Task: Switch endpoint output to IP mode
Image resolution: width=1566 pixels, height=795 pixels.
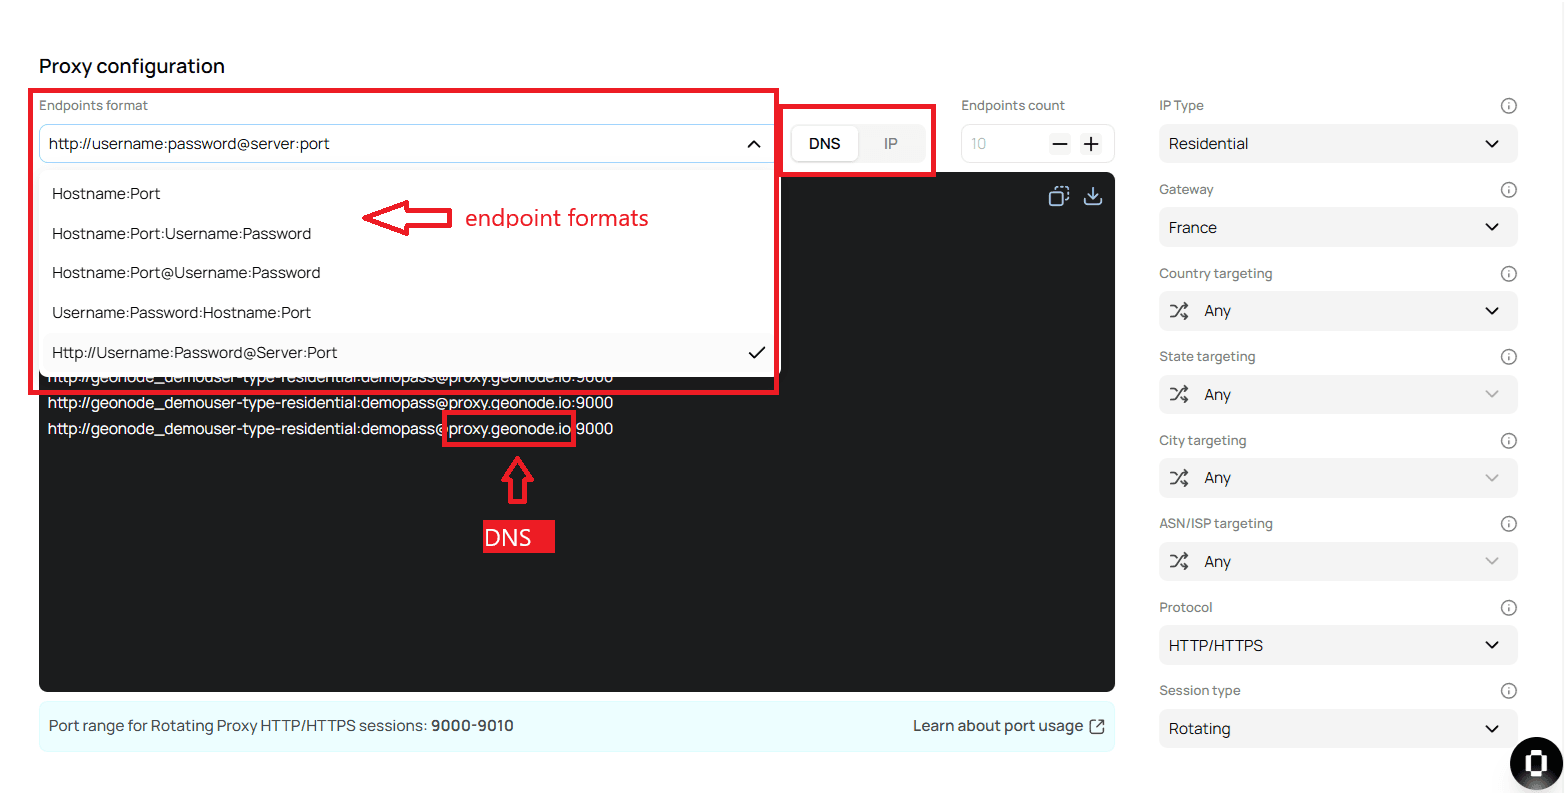Action: click(x=890, y=143)
